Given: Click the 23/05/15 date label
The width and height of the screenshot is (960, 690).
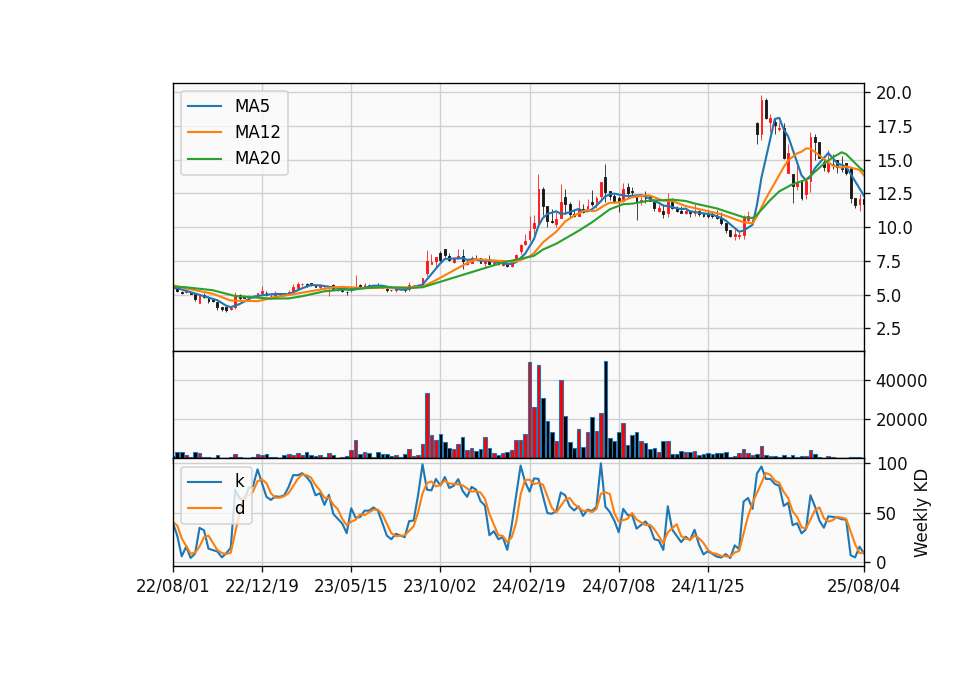Looking at the screenshot, I should click(351, 586).
